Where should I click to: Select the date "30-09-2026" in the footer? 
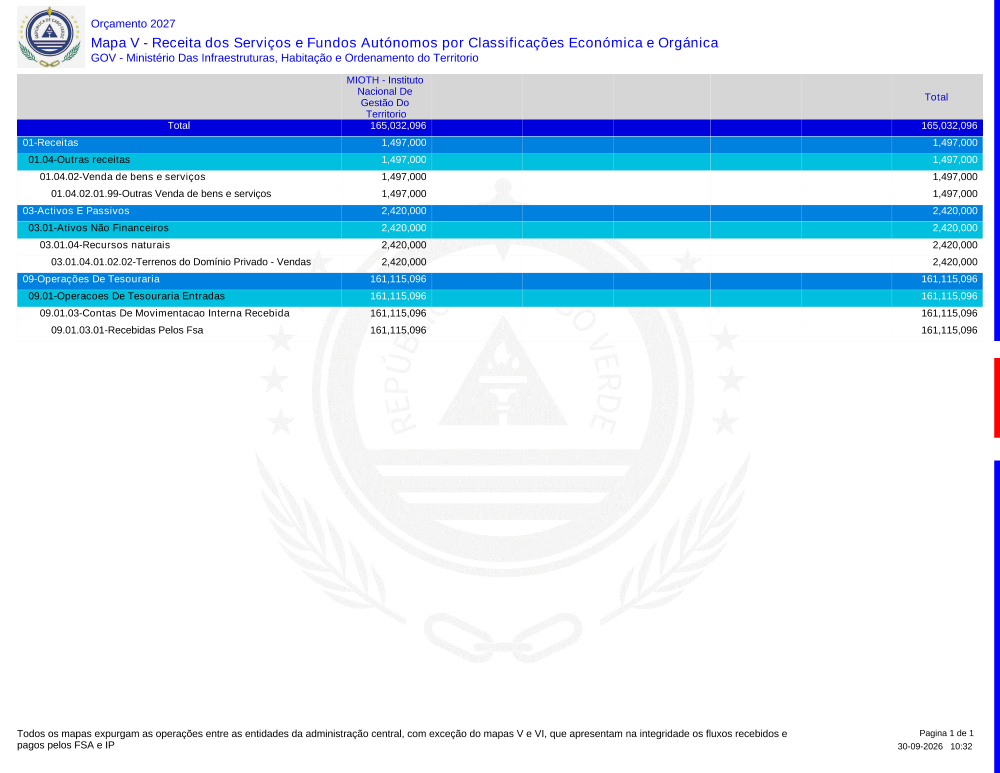[919, 746]
